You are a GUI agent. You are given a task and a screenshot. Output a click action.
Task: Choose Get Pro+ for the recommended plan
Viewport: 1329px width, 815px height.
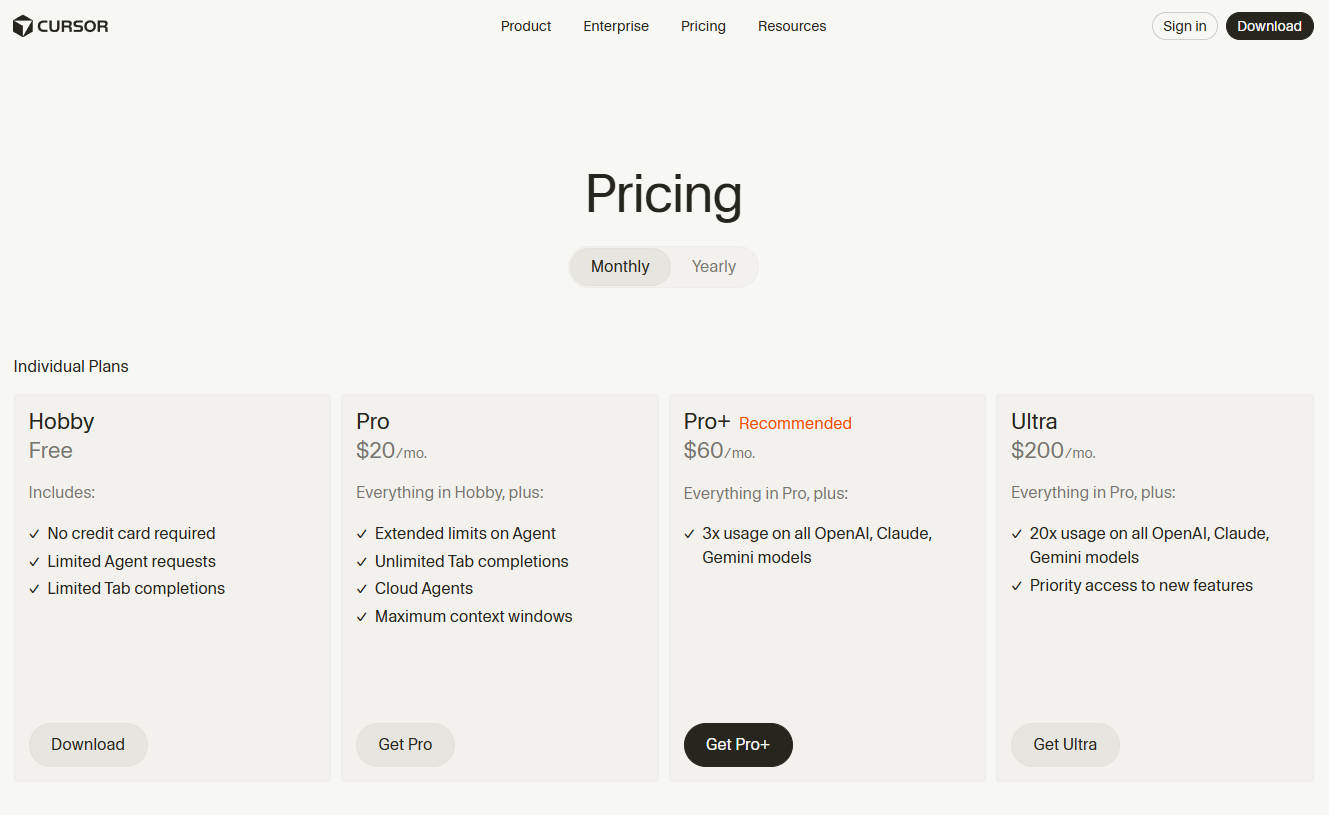(738, 744)
